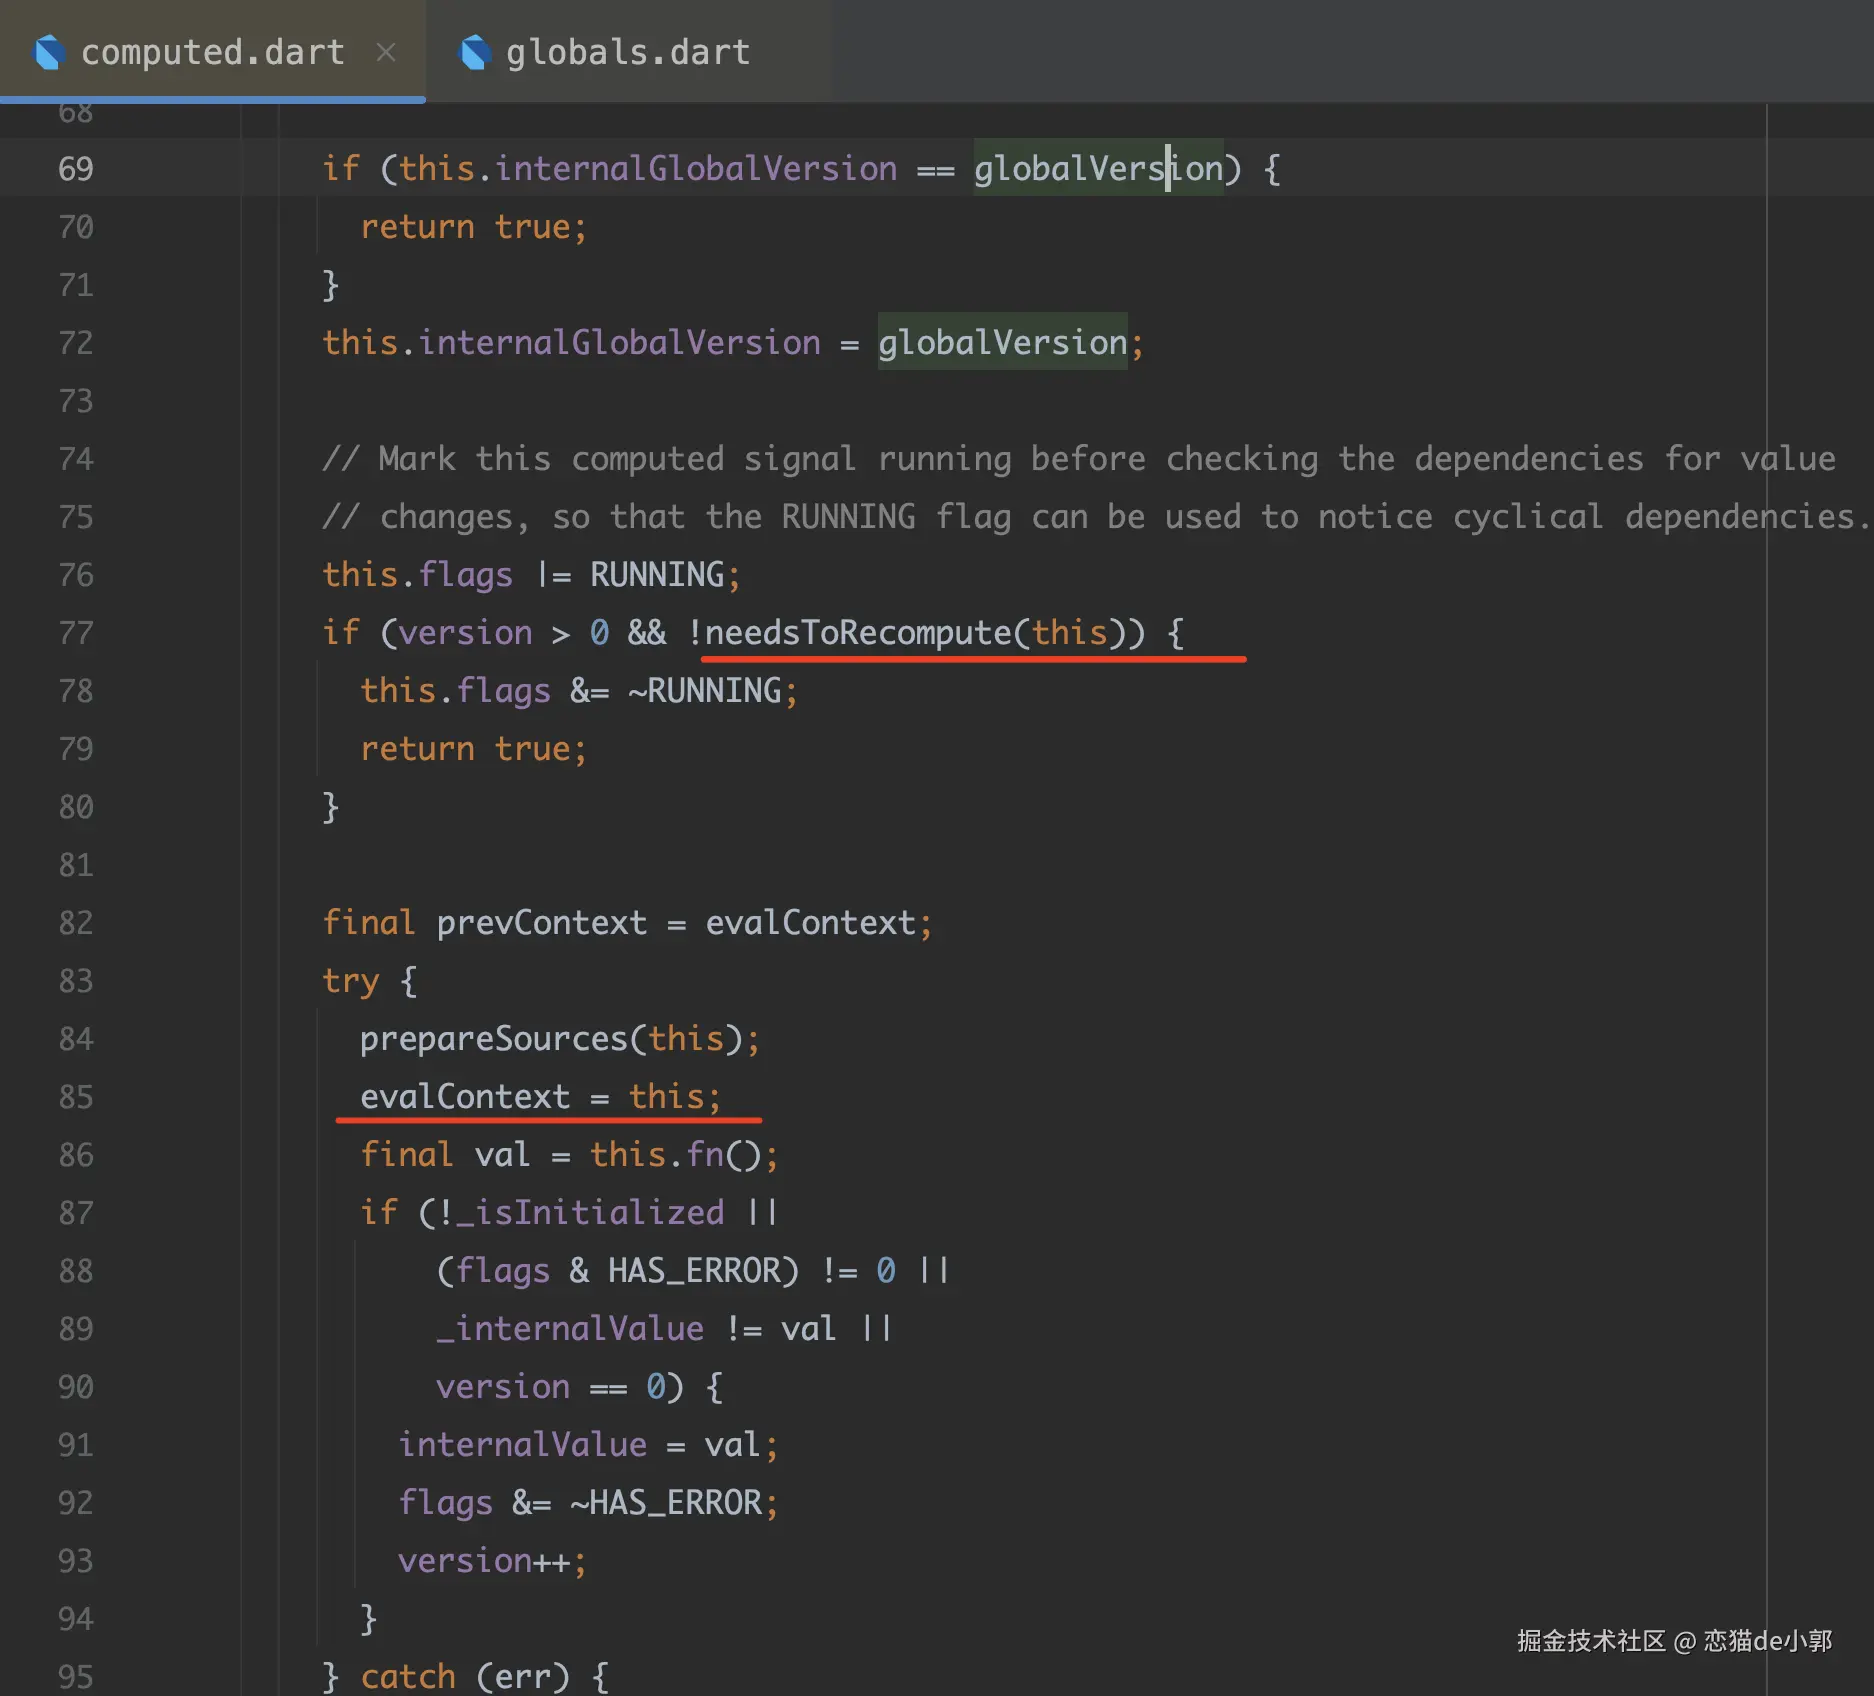This screenshot has height=1696, width=1874.
Task: Click line number 90 in the gutter
Action: (76, 1387)
